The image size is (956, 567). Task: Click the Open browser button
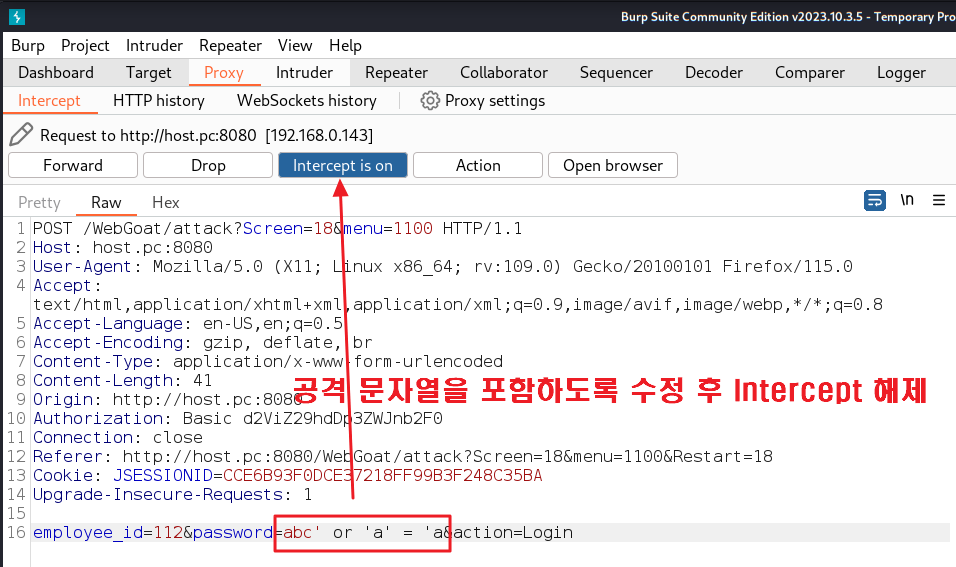click(613, 165)
